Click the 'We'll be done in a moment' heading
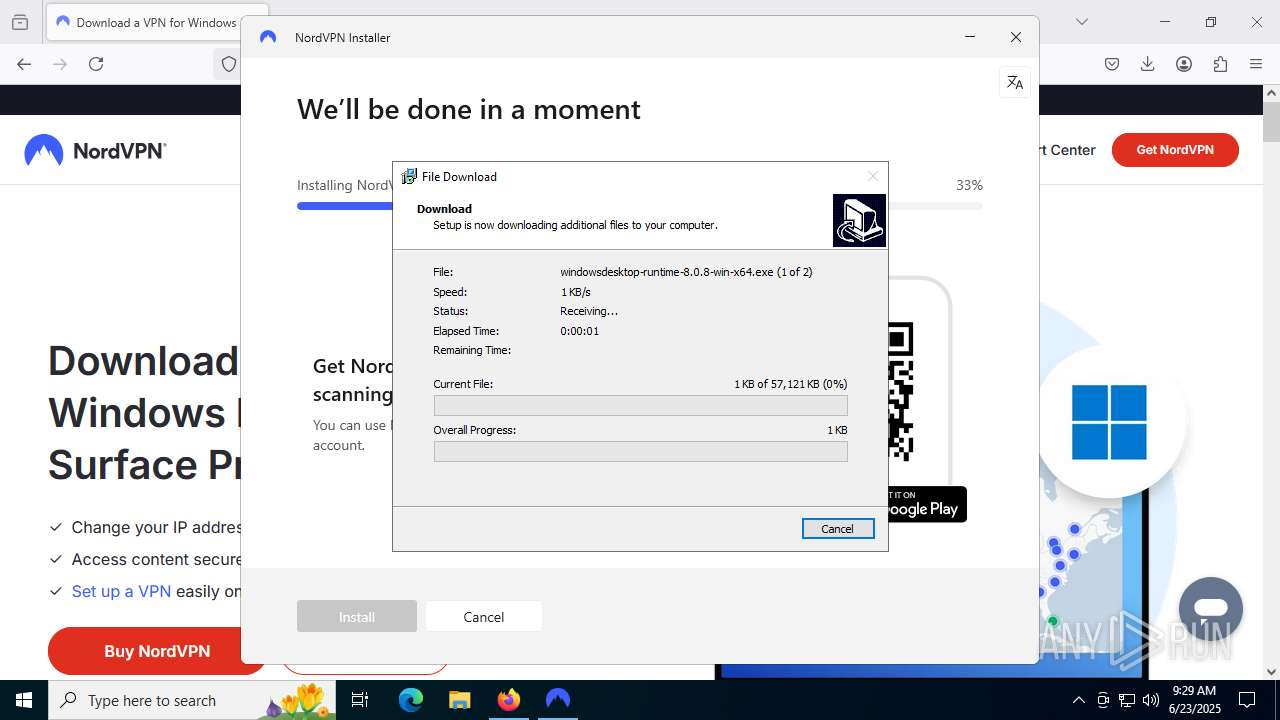This screenshot has width=1280, height=720. click(469, 109)
